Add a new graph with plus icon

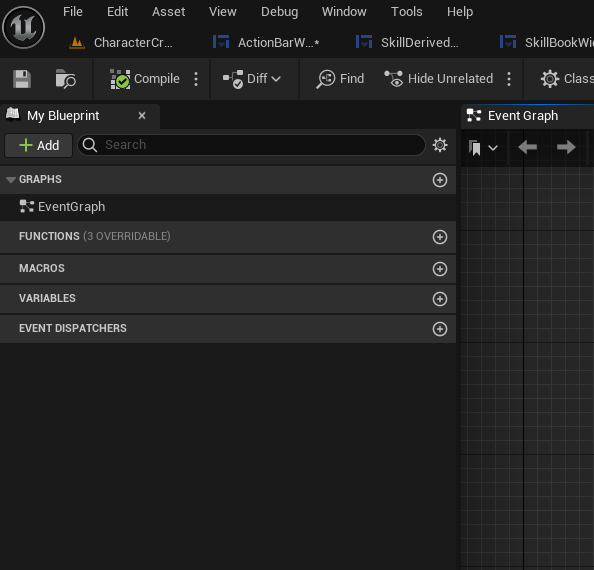click(x=440, y=180)
